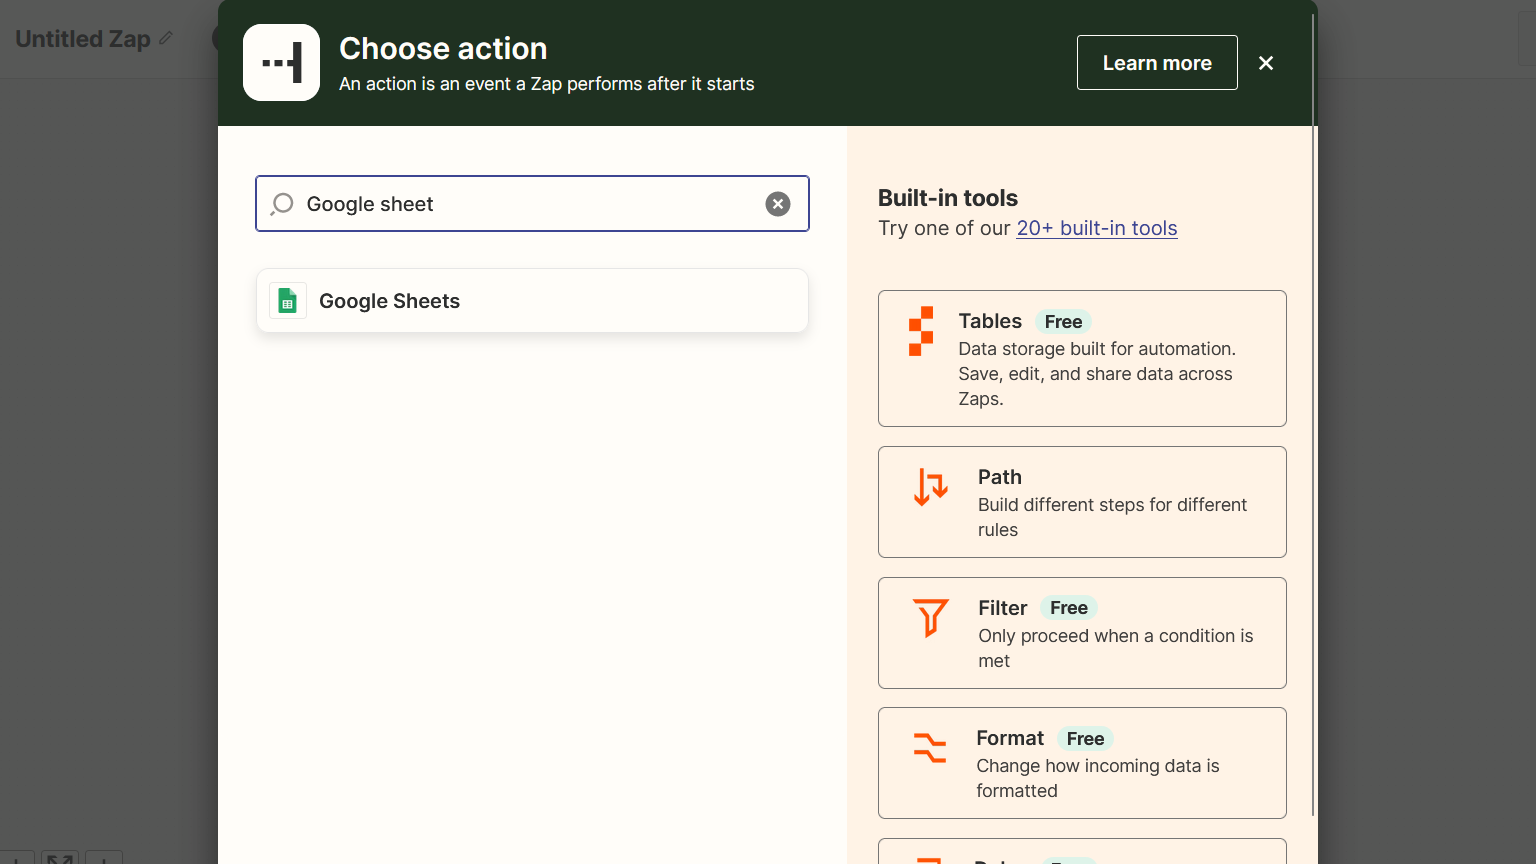Viewport: 1536px width, 864px height.
Task: Click the magnifier icon in search box
Action: pyautogui.click(x=282, y=204)
